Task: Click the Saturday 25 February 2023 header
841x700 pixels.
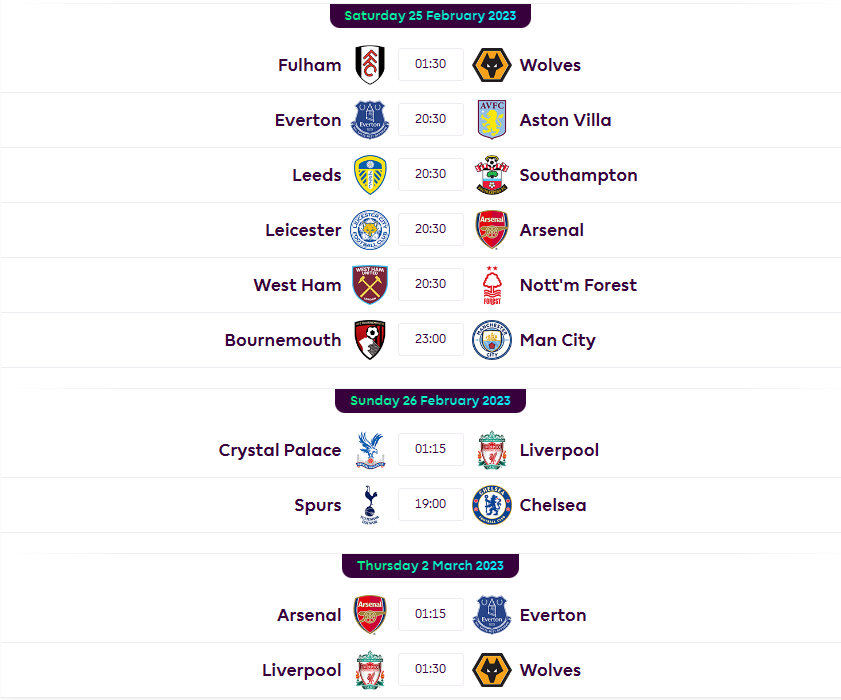Action: pyautogui.click(x=430, y=15)
